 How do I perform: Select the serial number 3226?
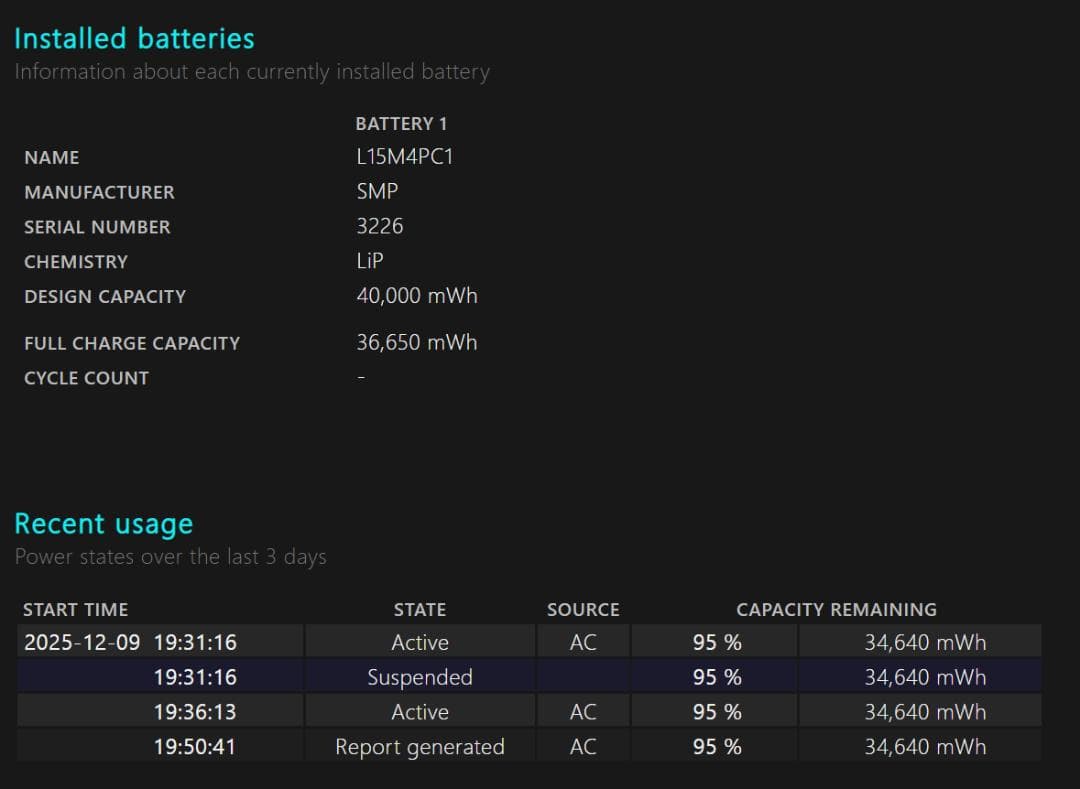380,226
